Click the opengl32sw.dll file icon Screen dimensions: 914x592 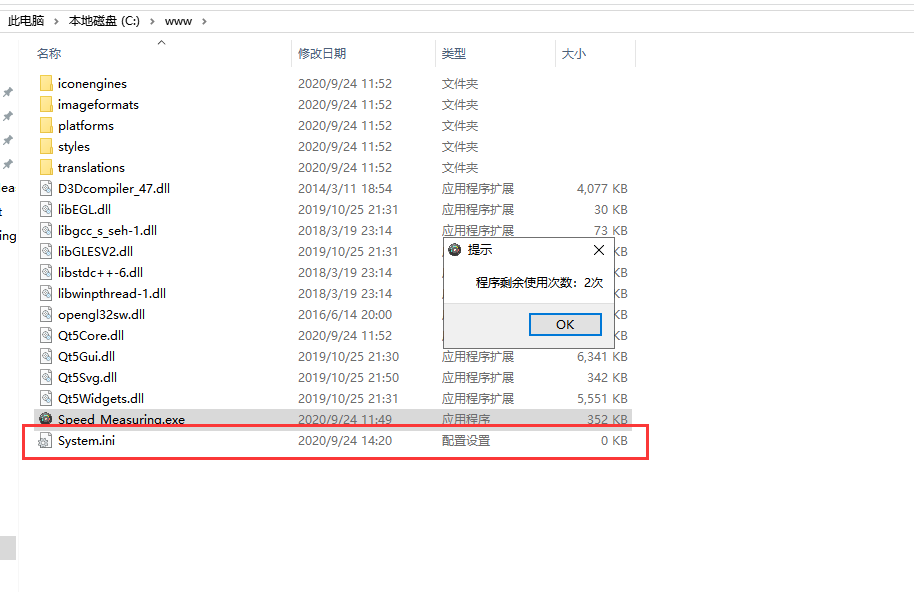[x=46, y=314]
